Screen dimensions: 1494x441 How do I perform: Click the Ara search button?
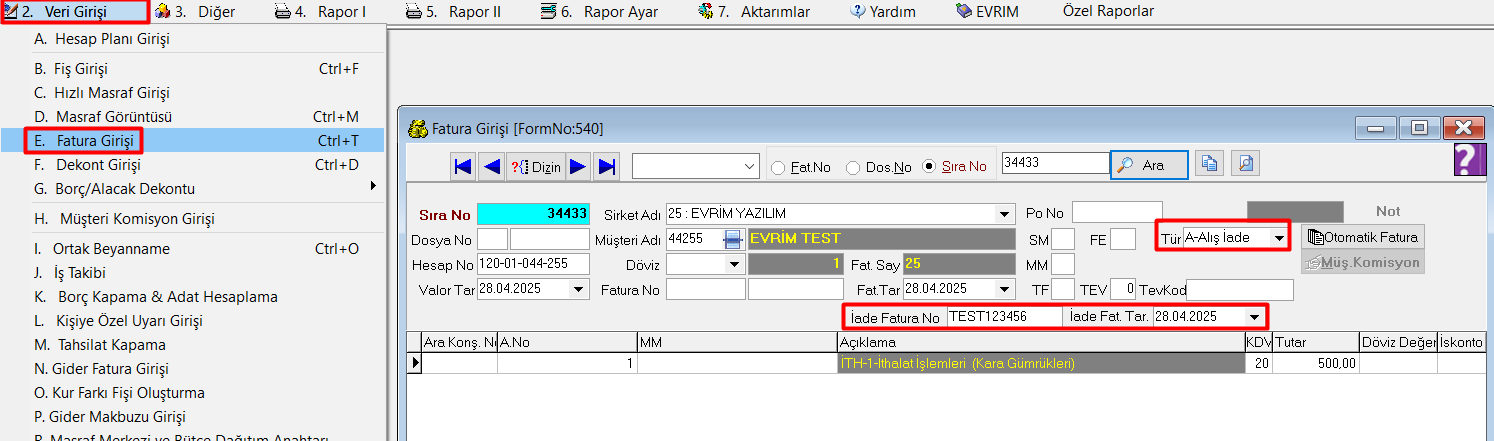(x=1149, y=166)
